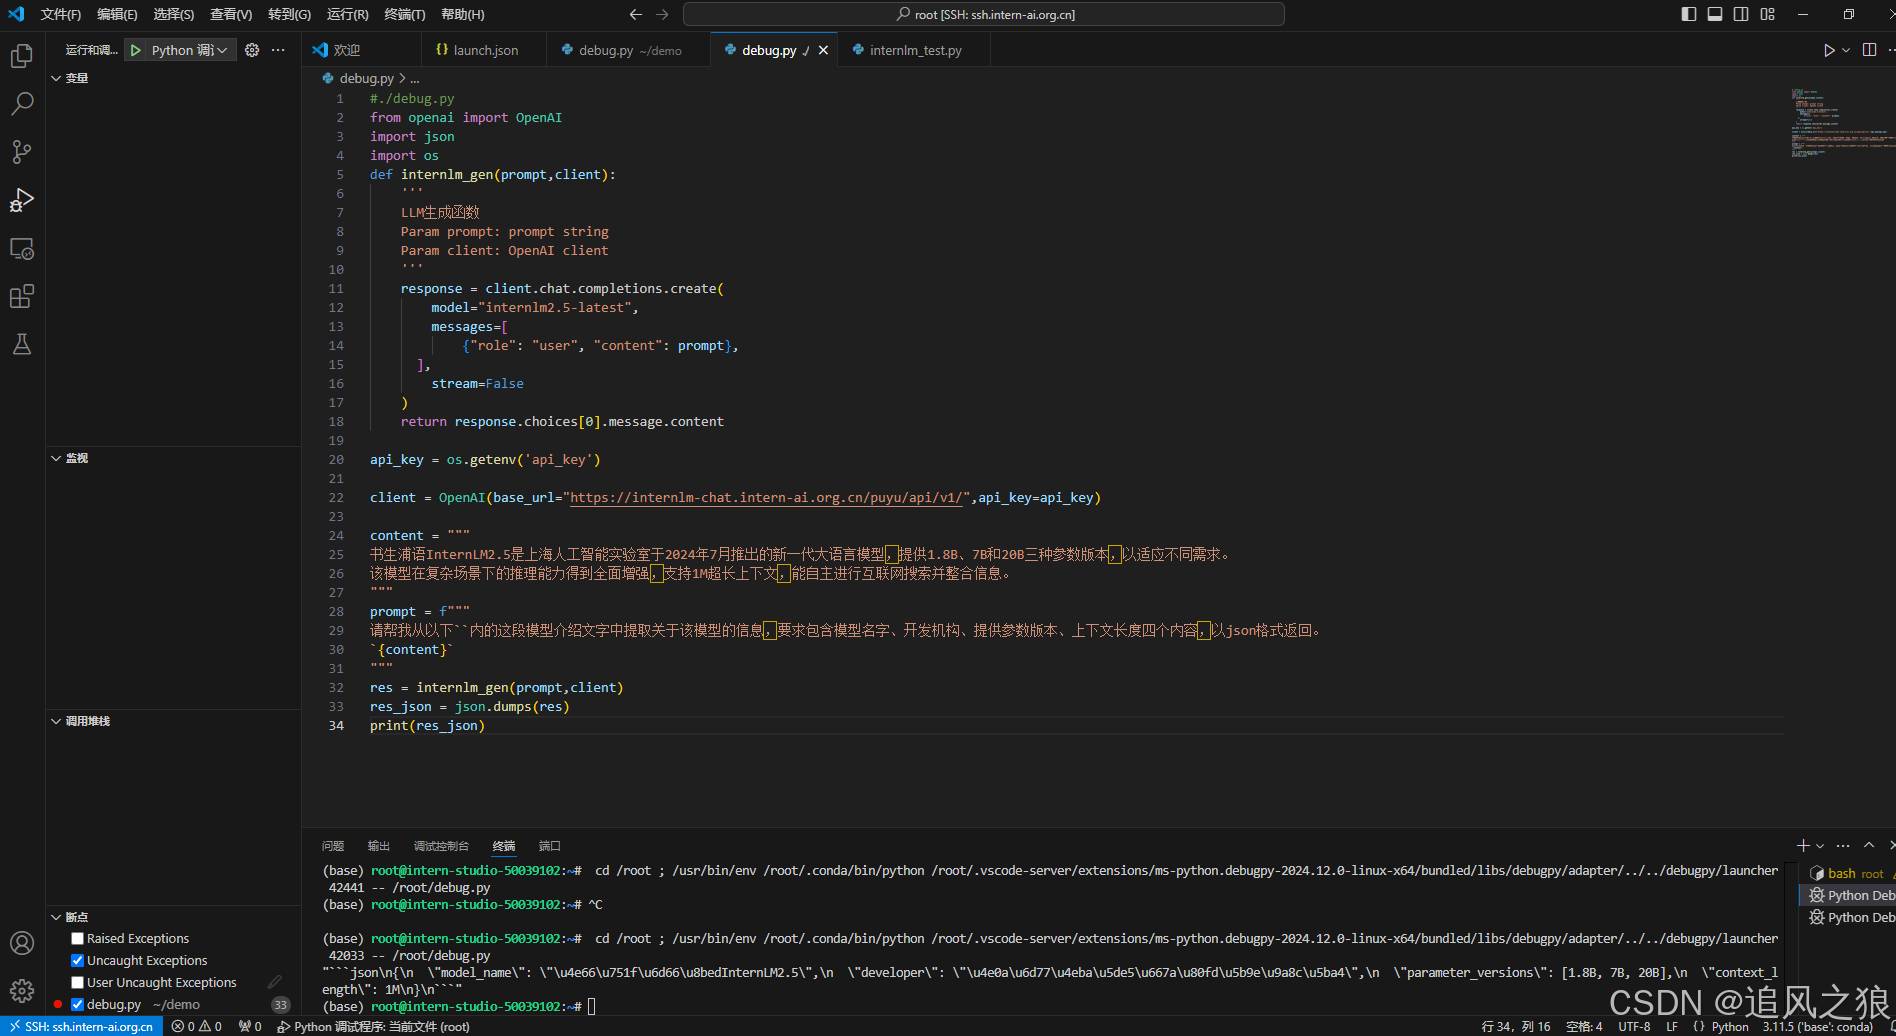Open launch.json via debug gear icon

252,50
